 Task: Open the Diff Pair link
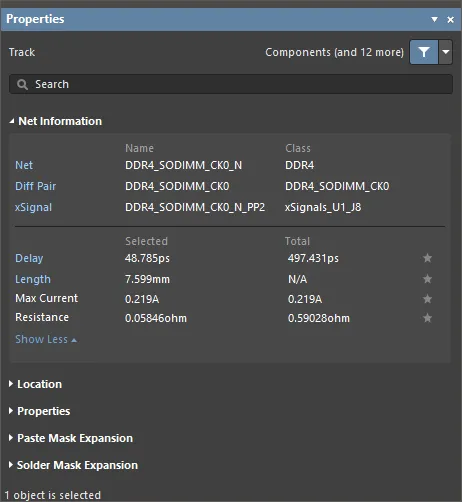pyautogui.click(x=35, y=186)
